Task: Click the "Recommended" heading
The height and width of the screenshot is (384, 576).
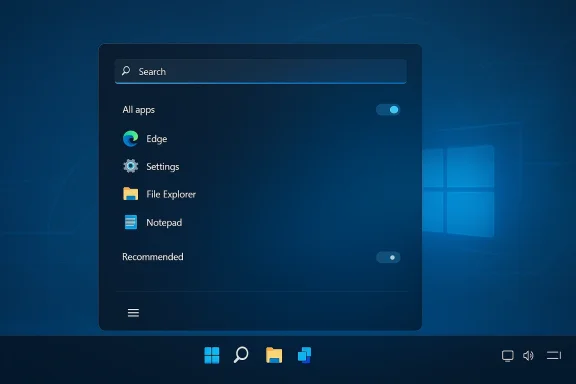Action: click(153, 257)
